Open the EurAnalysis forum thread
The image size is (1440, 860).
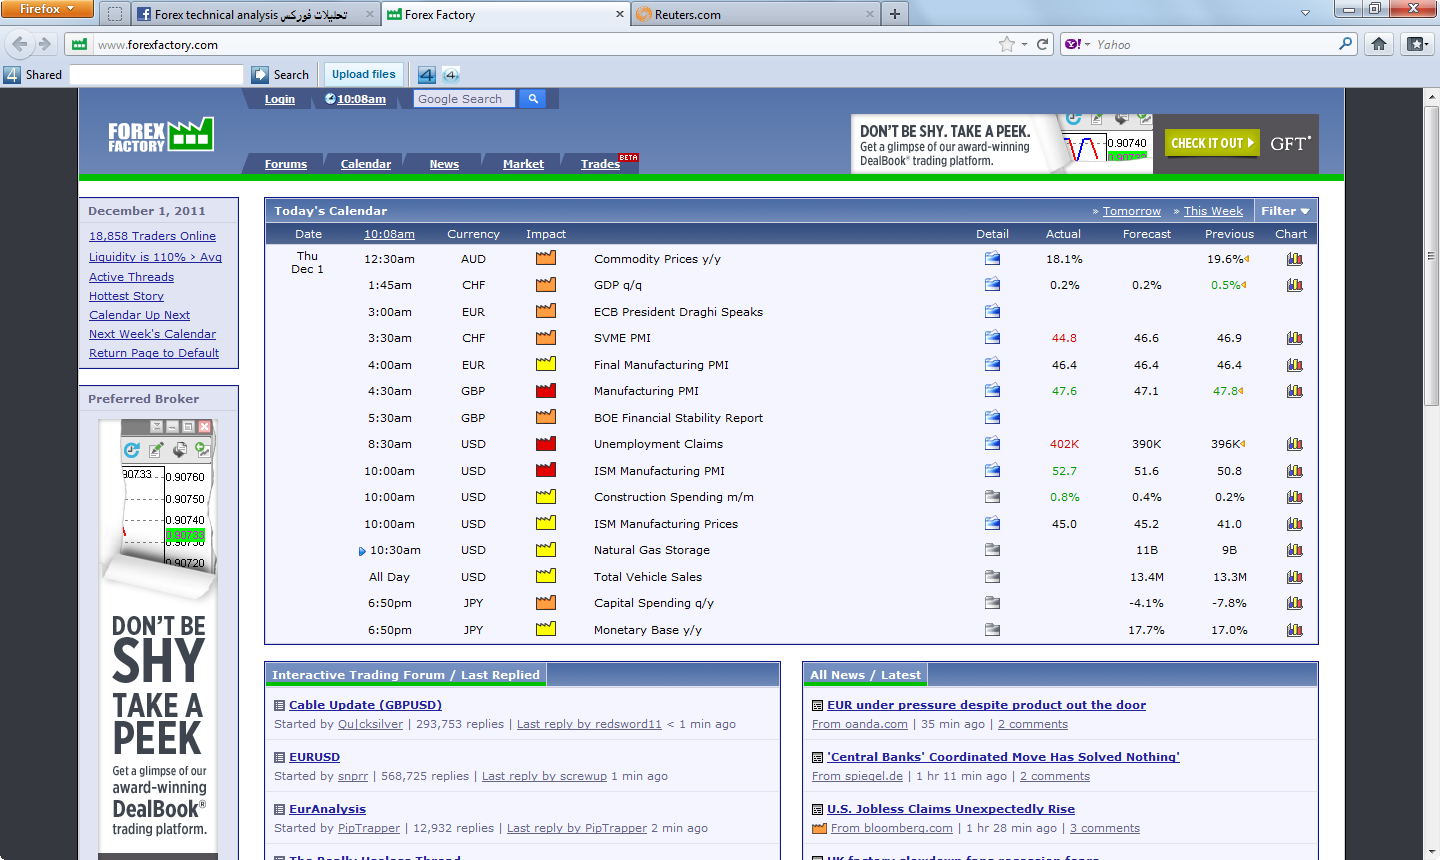click(x=327, y=809)
